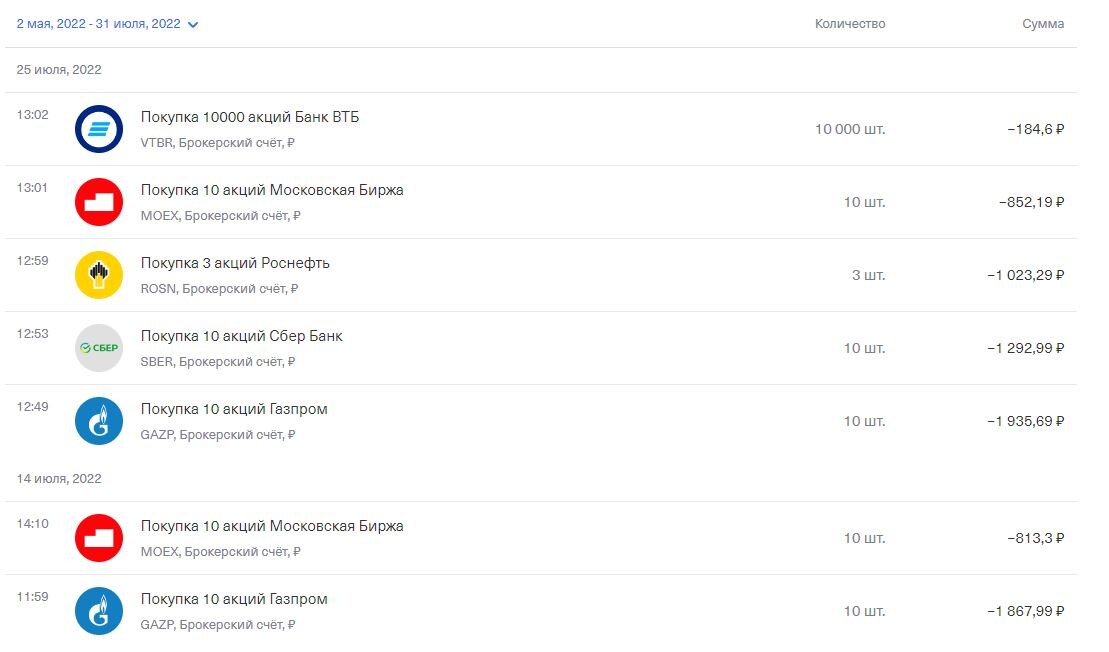Viewport: 1109px width, 652px height.
Task: Select the '25 июля, 2022' date heading
Action: [59, 70]
